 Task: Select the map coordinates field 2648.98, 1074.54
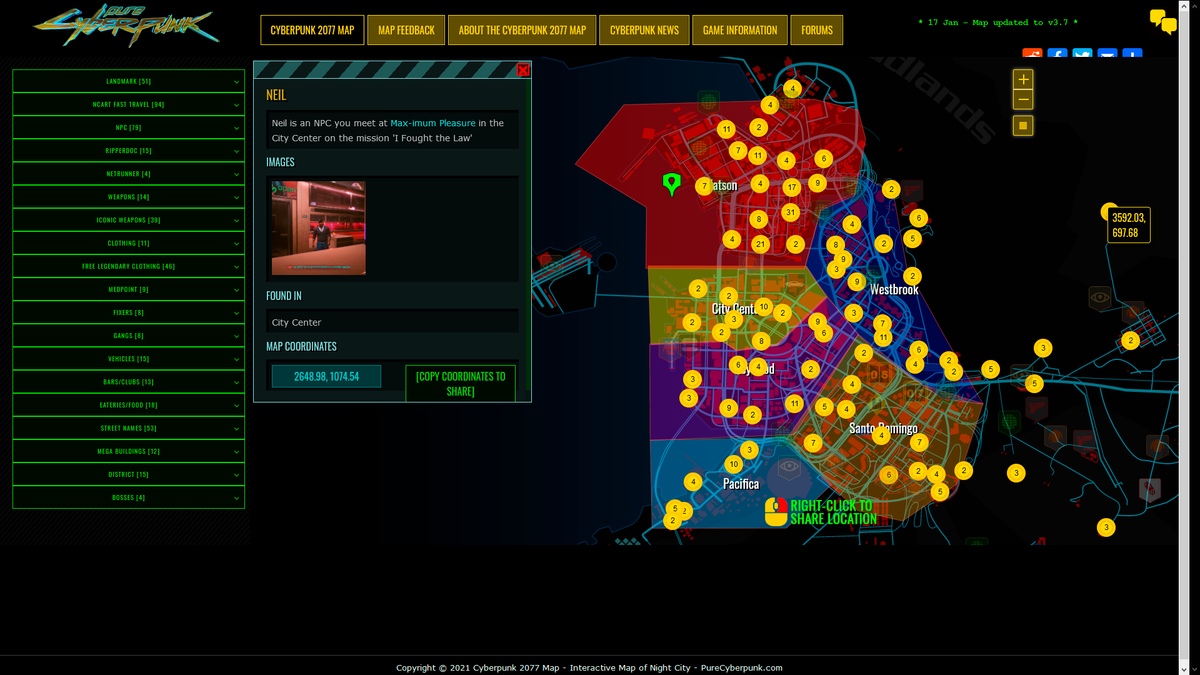tap(326, 376)
